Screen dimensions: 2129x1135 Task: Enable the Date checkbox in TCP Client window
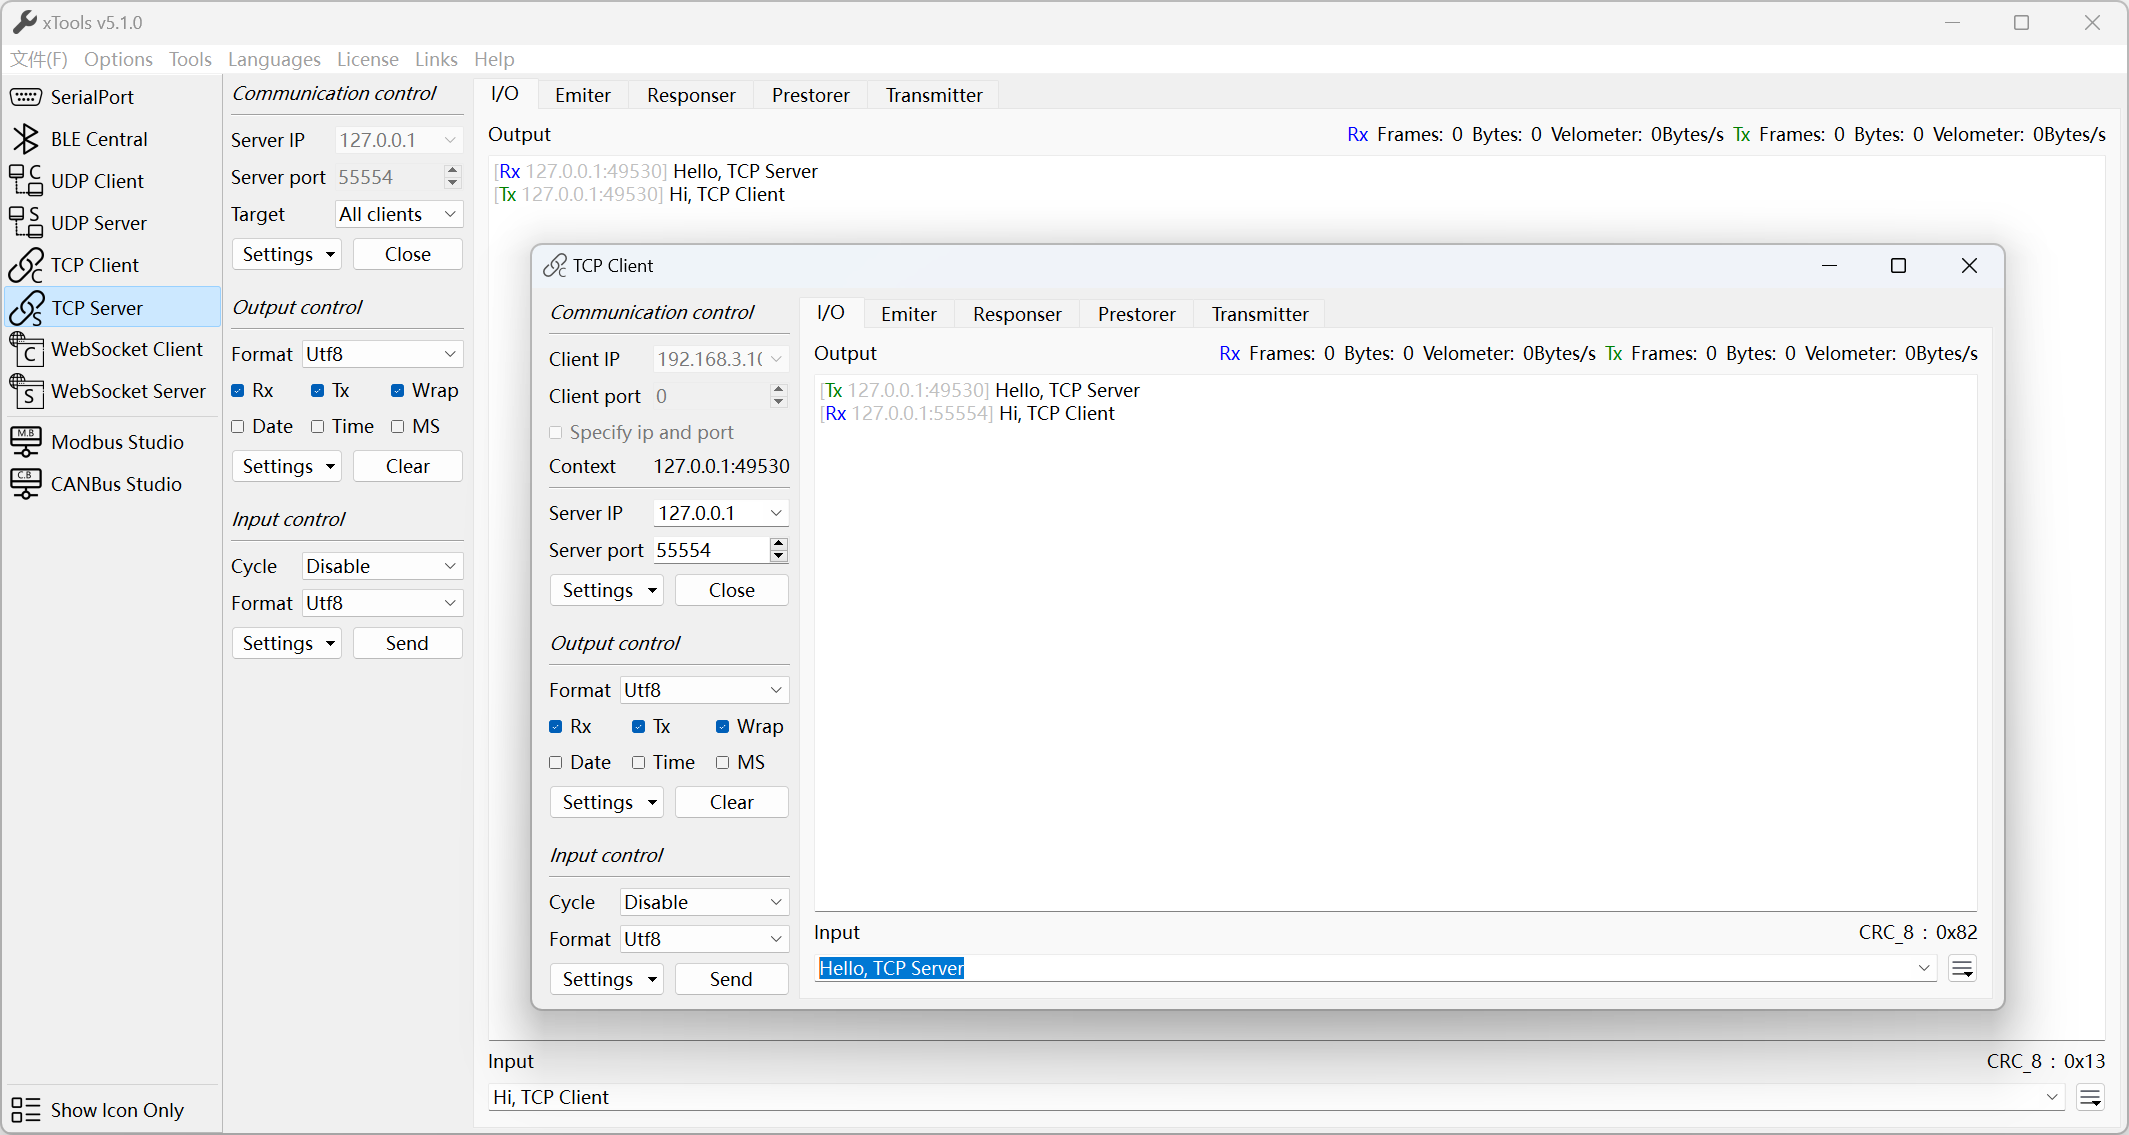coord(556,763)
